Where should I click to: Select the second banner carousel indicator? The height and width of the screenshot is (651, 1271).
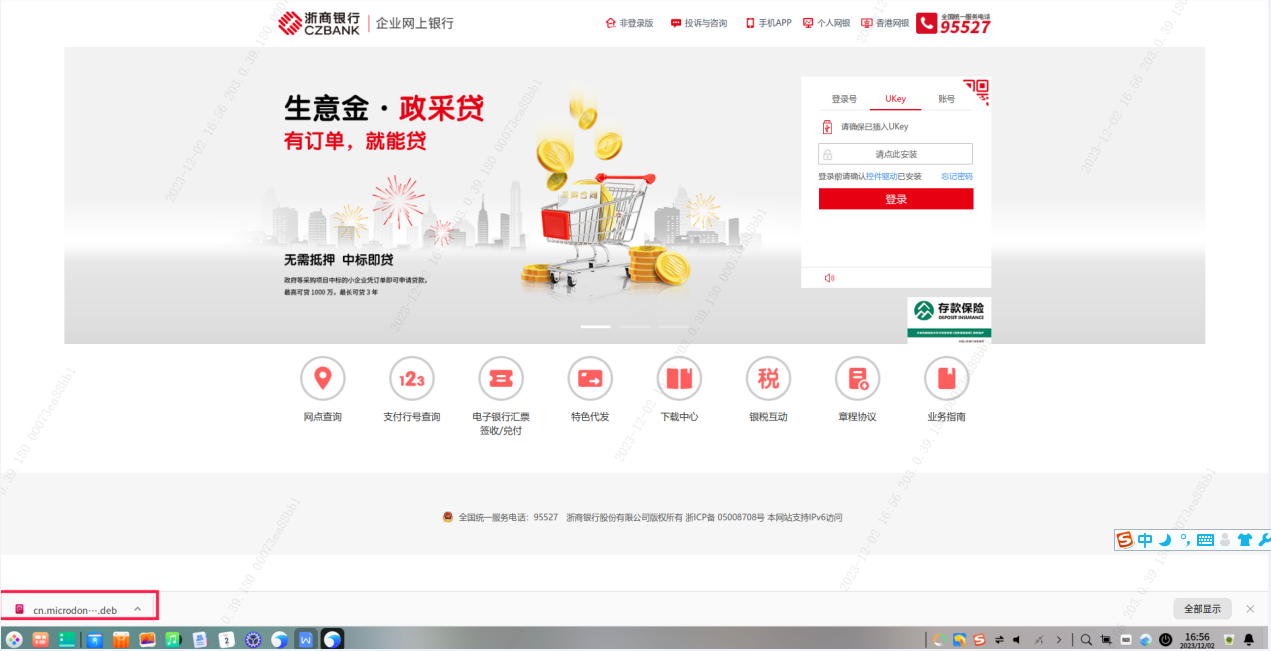tap(635, 327)
